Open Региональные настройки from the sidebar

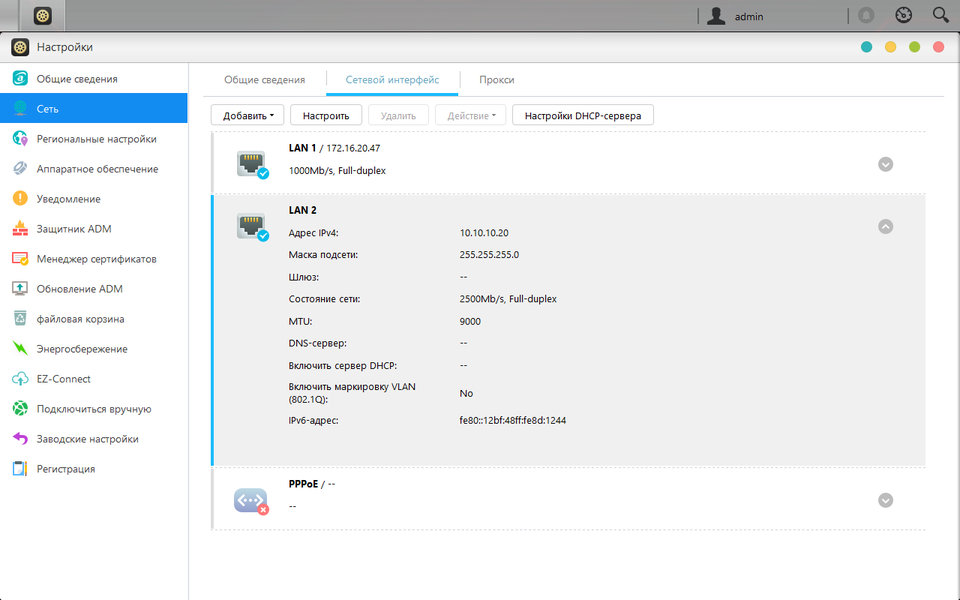pos(94,139)
